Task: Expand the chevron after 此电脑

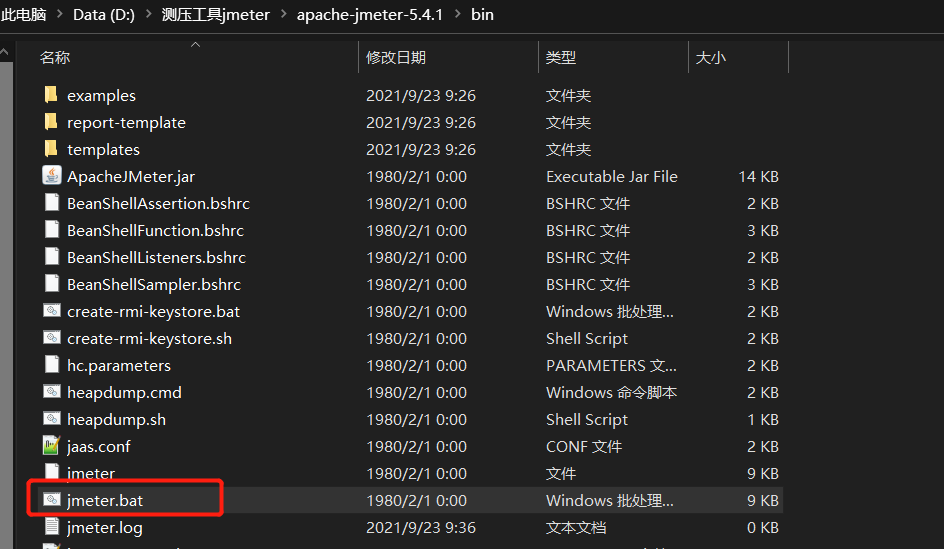Action: [x=60, y=13]
